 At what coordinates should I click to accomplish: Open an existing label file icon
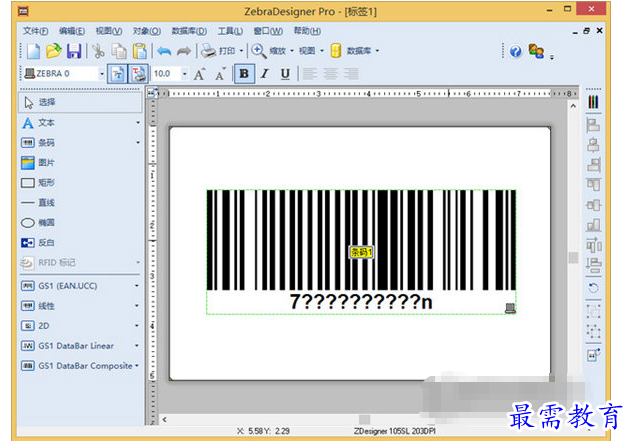click(54, 51)
